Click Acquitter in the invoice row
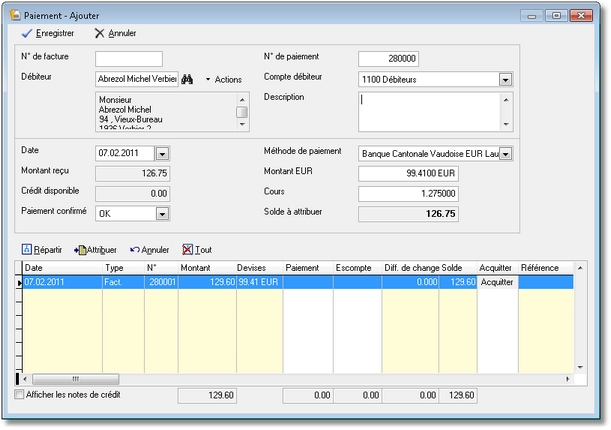 click(496, 283)
